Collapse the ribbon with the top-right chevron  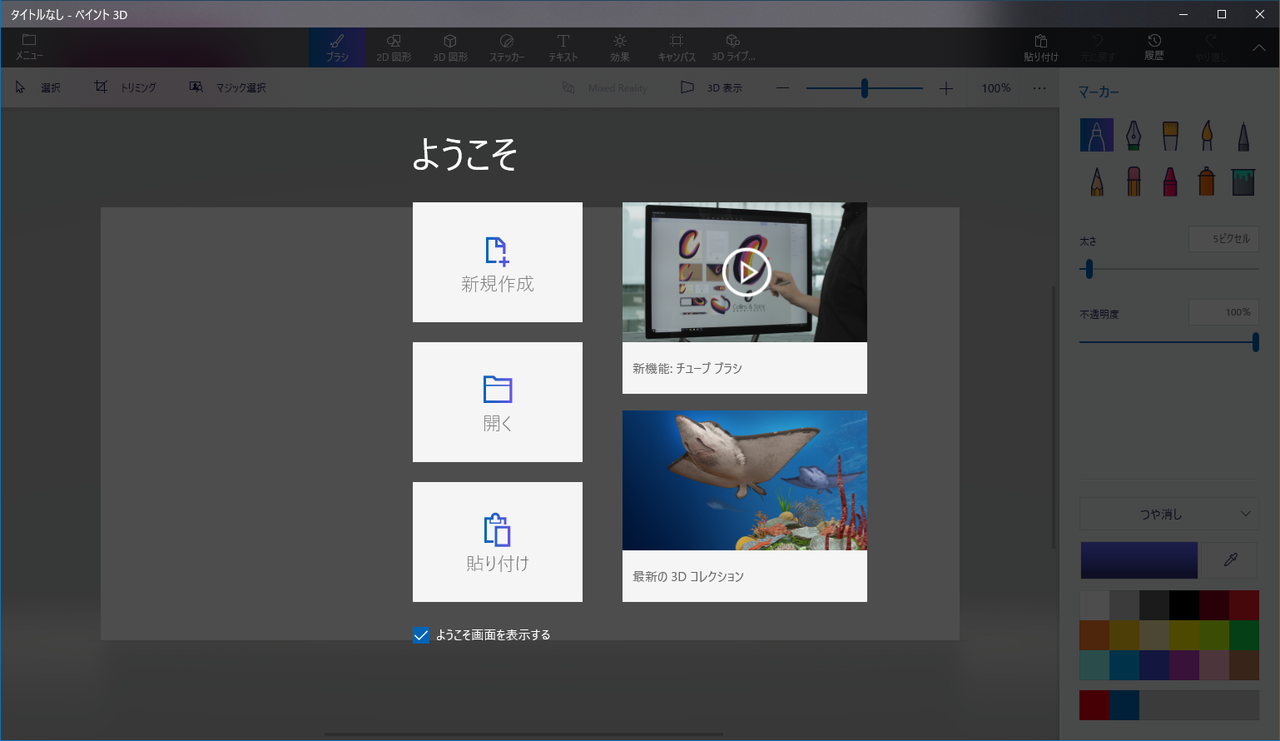click(x=1259, y=47)
